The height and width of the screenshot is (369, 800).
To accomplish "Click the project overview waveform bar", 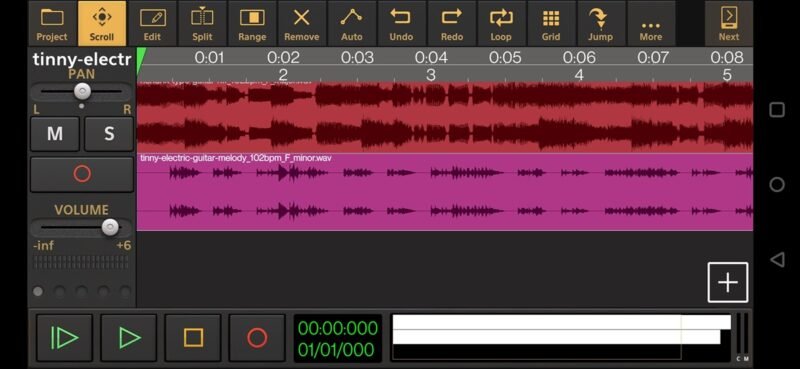I will click(561, 338).
